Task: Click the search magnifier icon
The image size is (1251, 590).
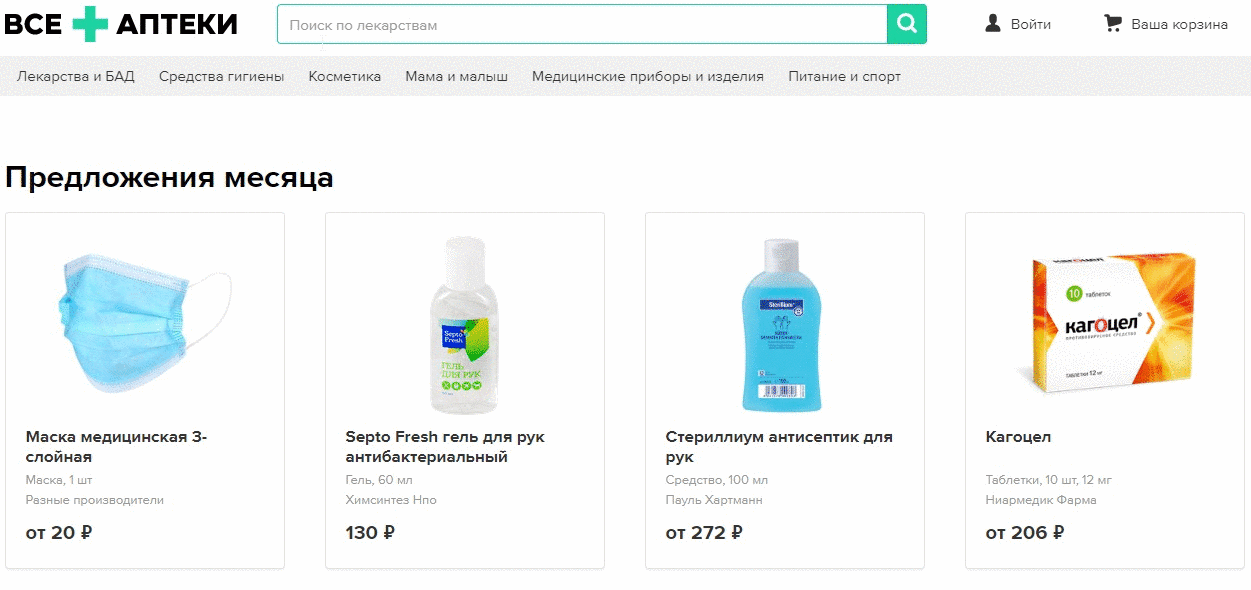Action: (906, 23)
